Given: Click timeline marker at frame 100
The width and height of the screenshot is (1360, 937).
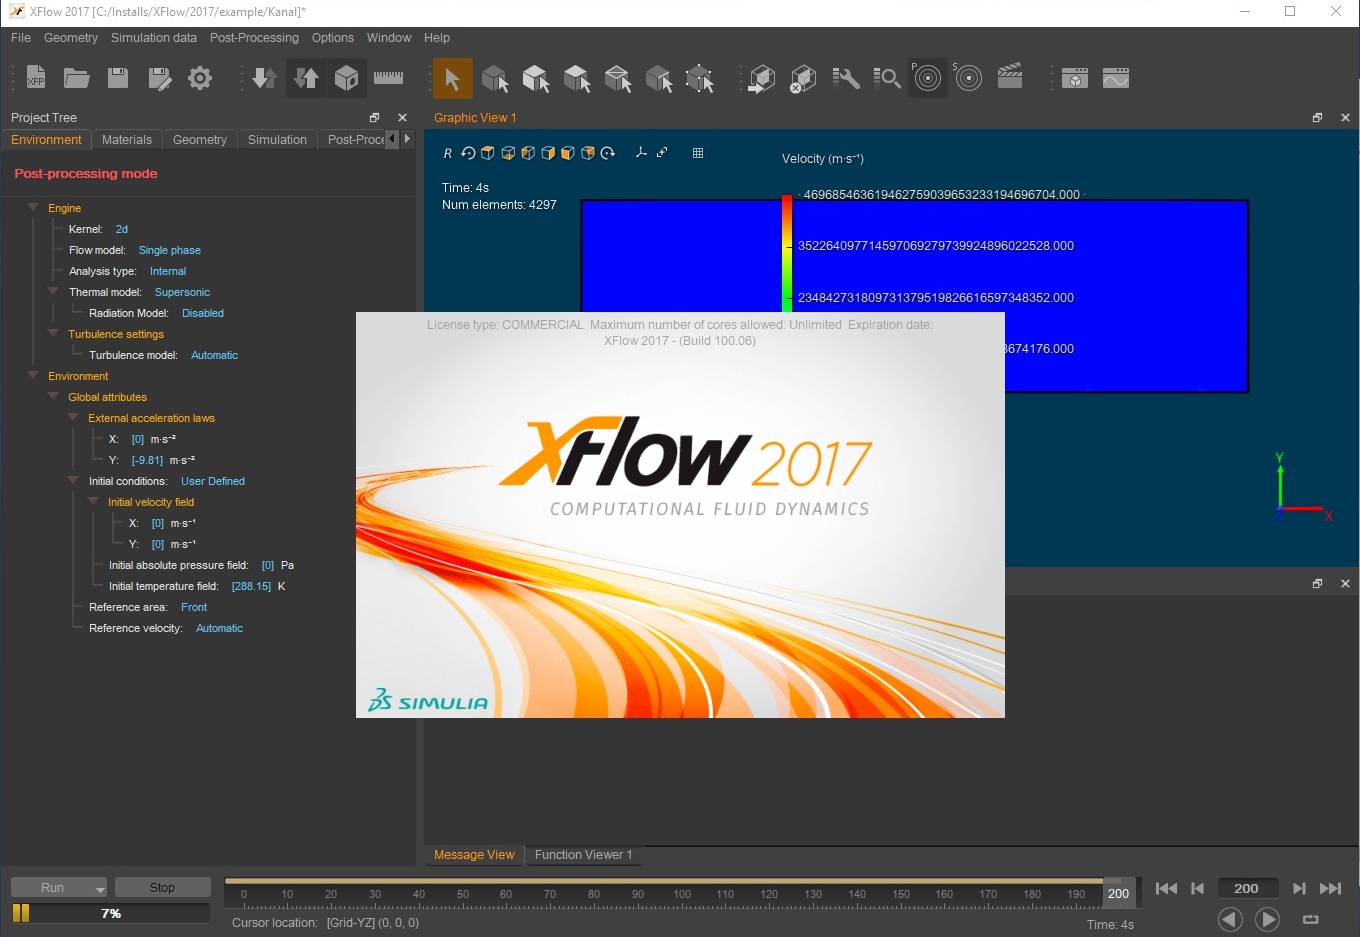Looking at the screenshot, I should click(682, 894).
